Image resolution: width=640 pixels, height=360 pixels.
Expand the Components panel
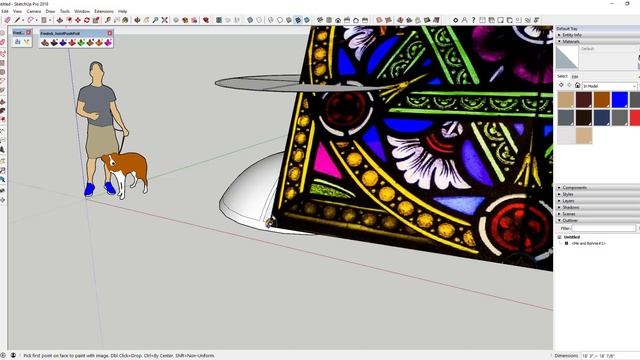click(597, 188)
